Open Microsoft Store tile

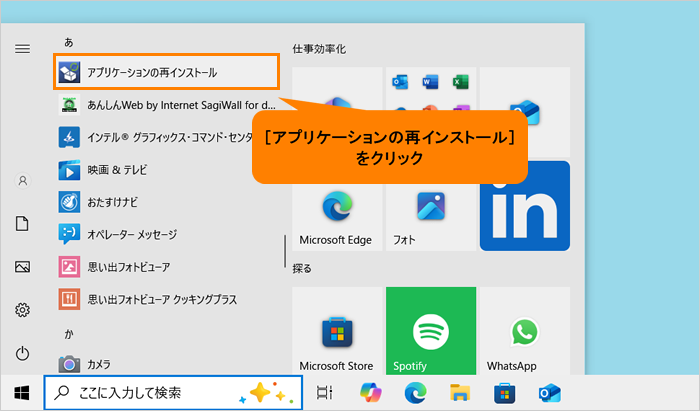point(337,331)
